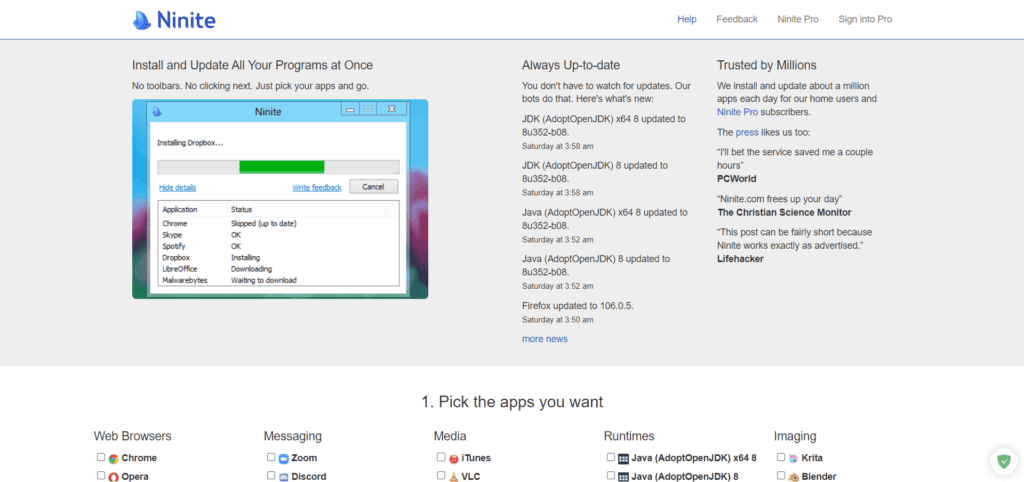Viewport: 1024px width, 482px height.
Task: Tick the Chrome checkbox
Action: point(101,457)
